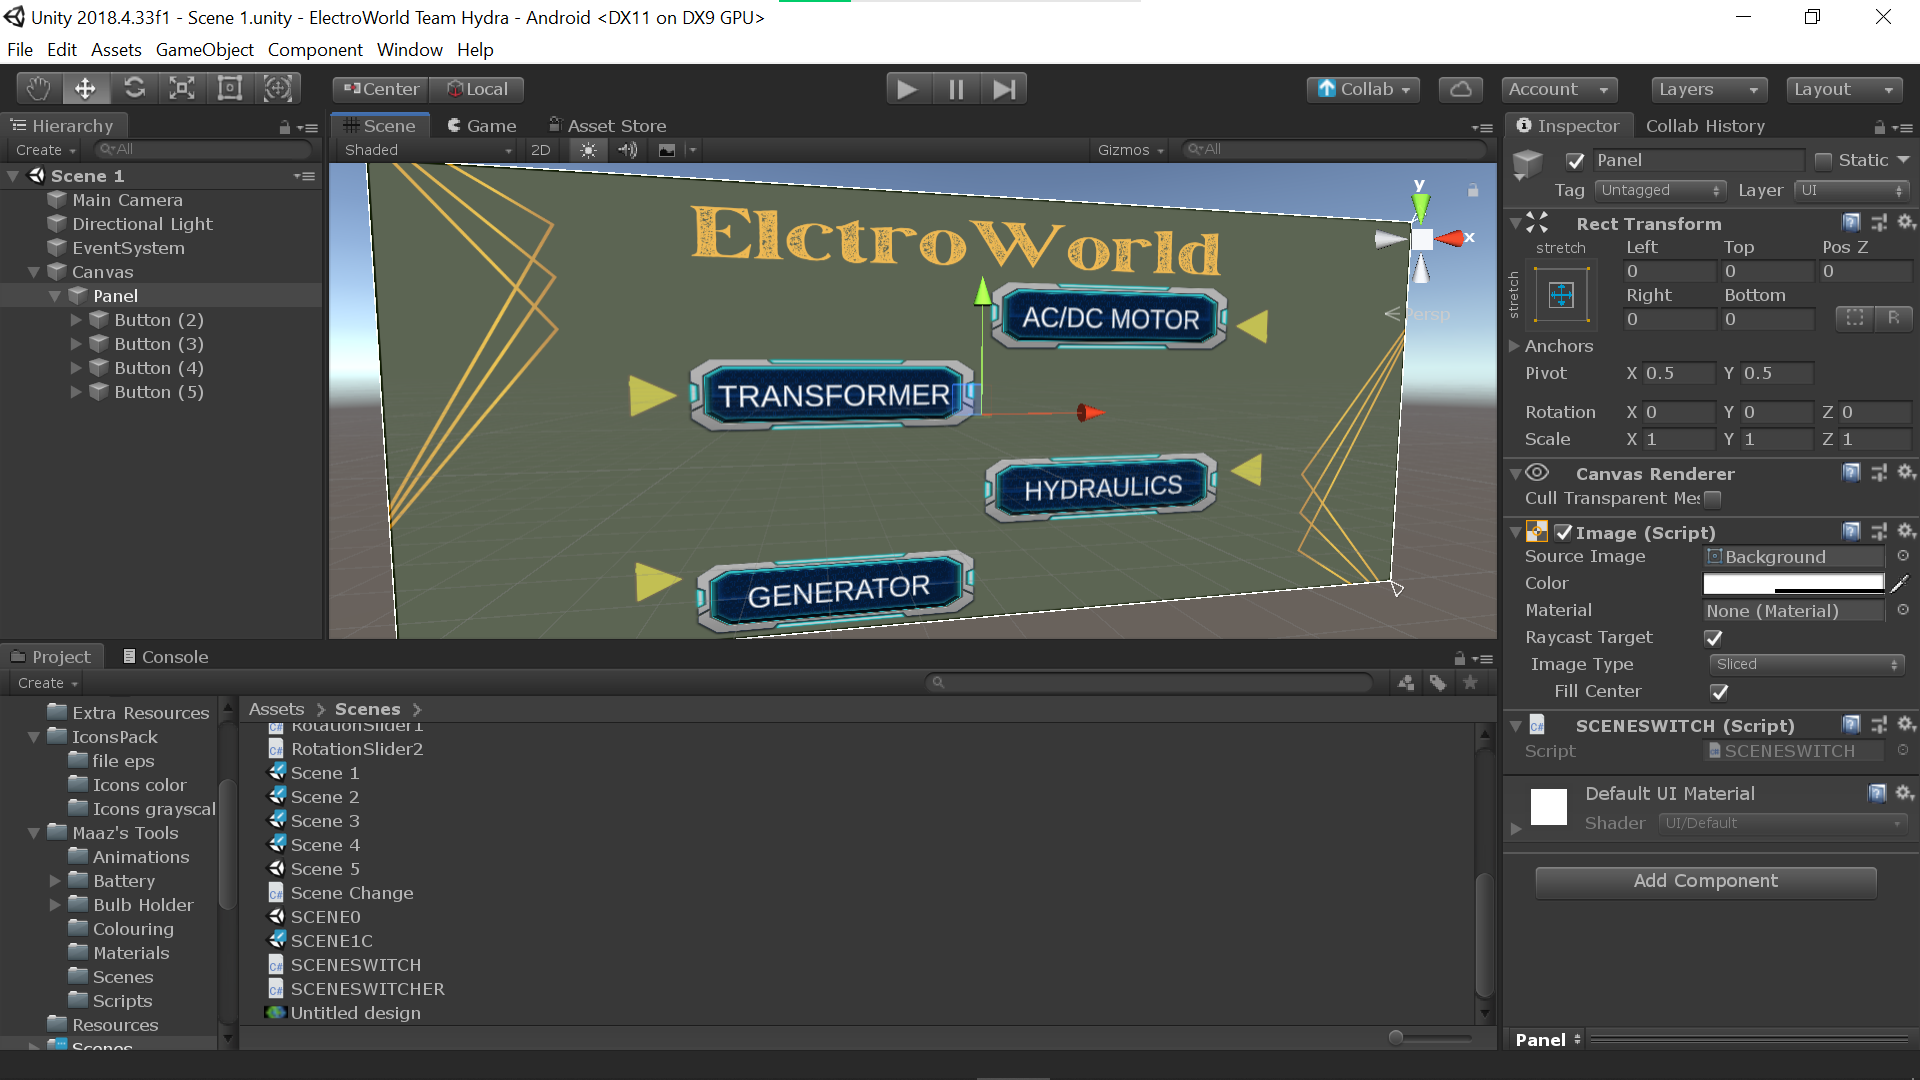
Task: Open the Image Type Sliced dropdown
Action: tap(1805, 664)
